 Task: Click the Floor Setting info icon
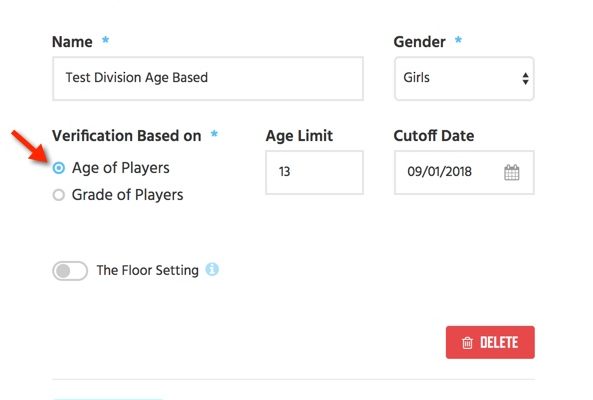[212, 270]
